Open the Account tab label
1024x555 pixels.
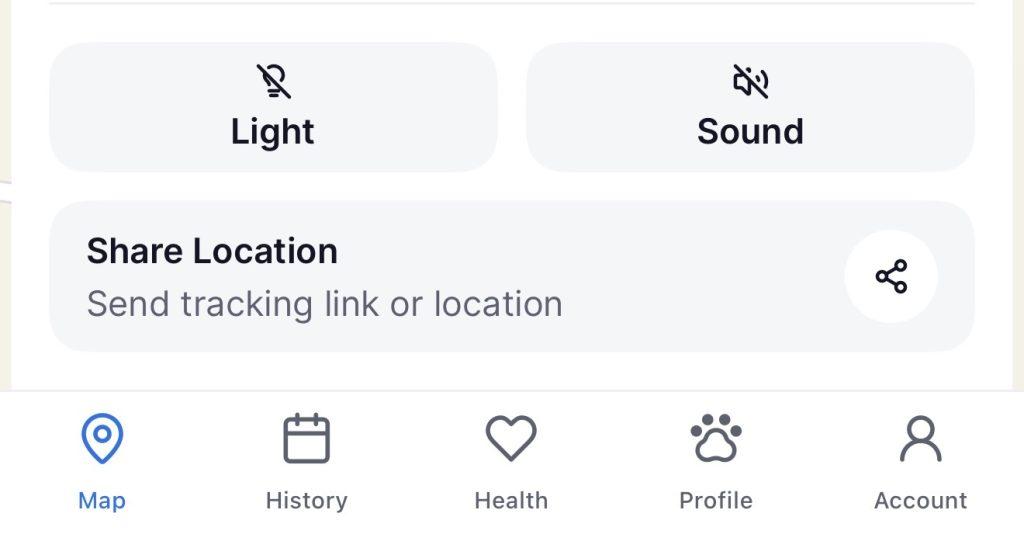920,501
